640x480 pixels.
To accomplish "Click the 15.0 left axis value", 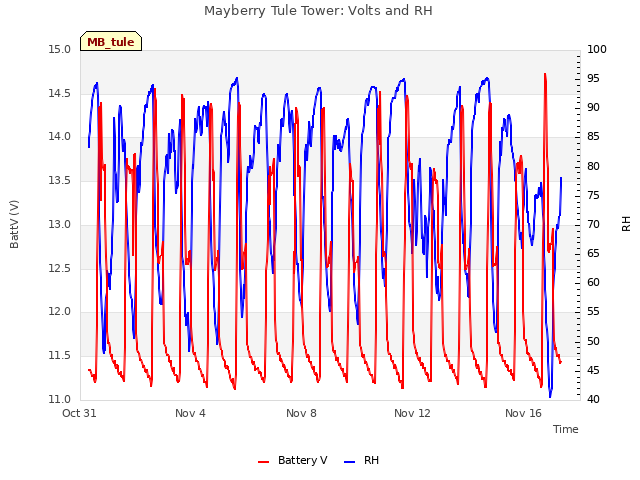I will [59, 50].
